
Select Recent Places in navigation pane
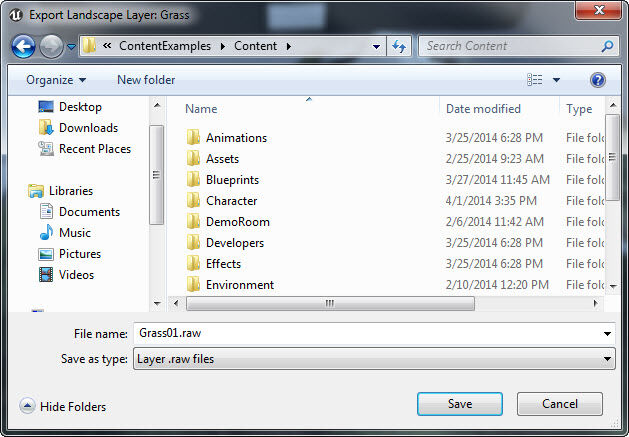95,149
